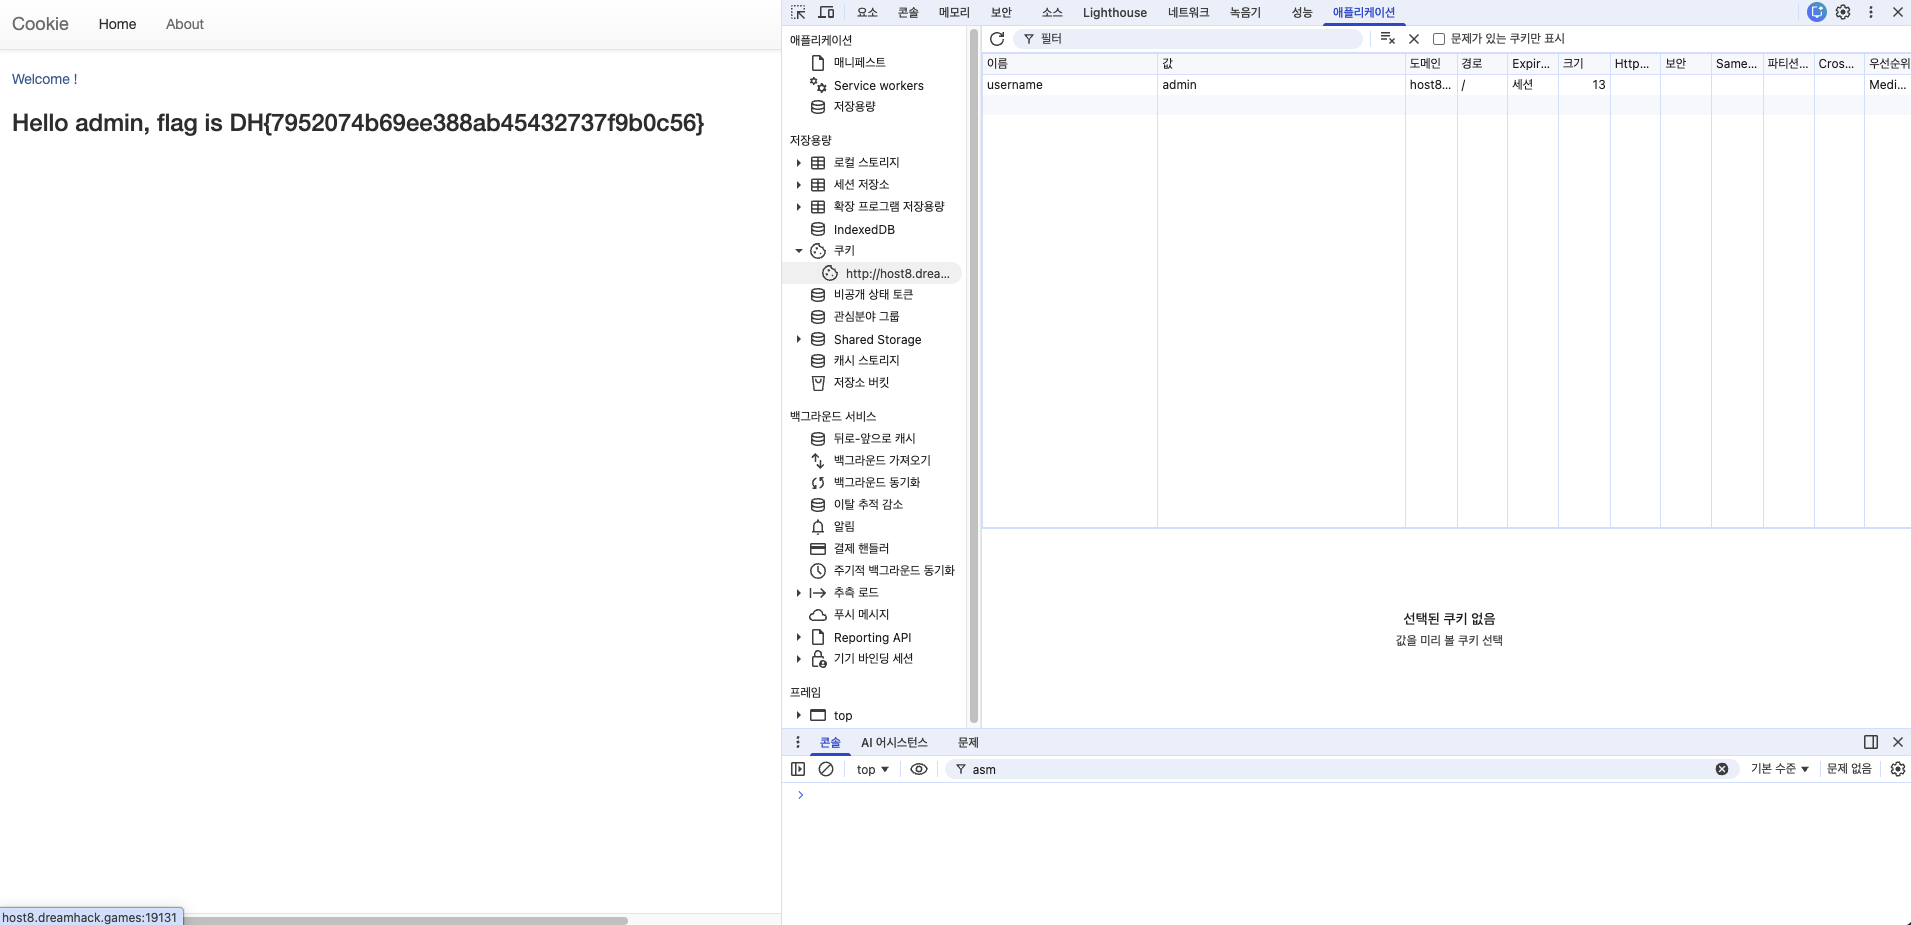Open console settings gear icon
The height and width of the screenshot is (925, 1911).
coord(1898,769)
